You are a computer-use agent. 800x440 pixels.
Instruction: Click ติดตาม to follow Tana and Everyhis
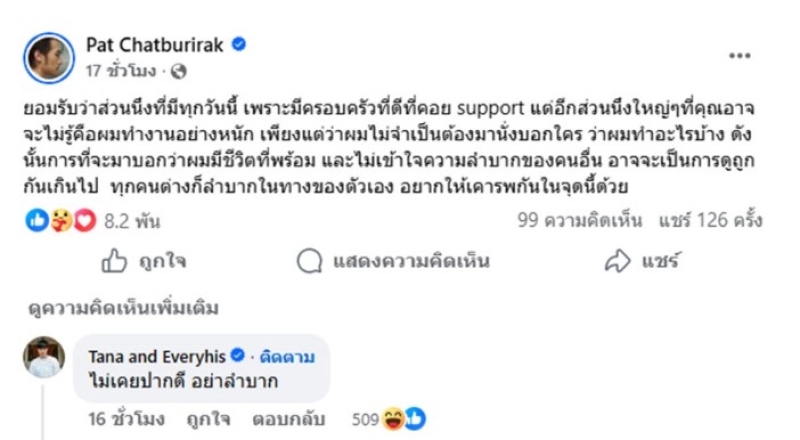[288, 356]
